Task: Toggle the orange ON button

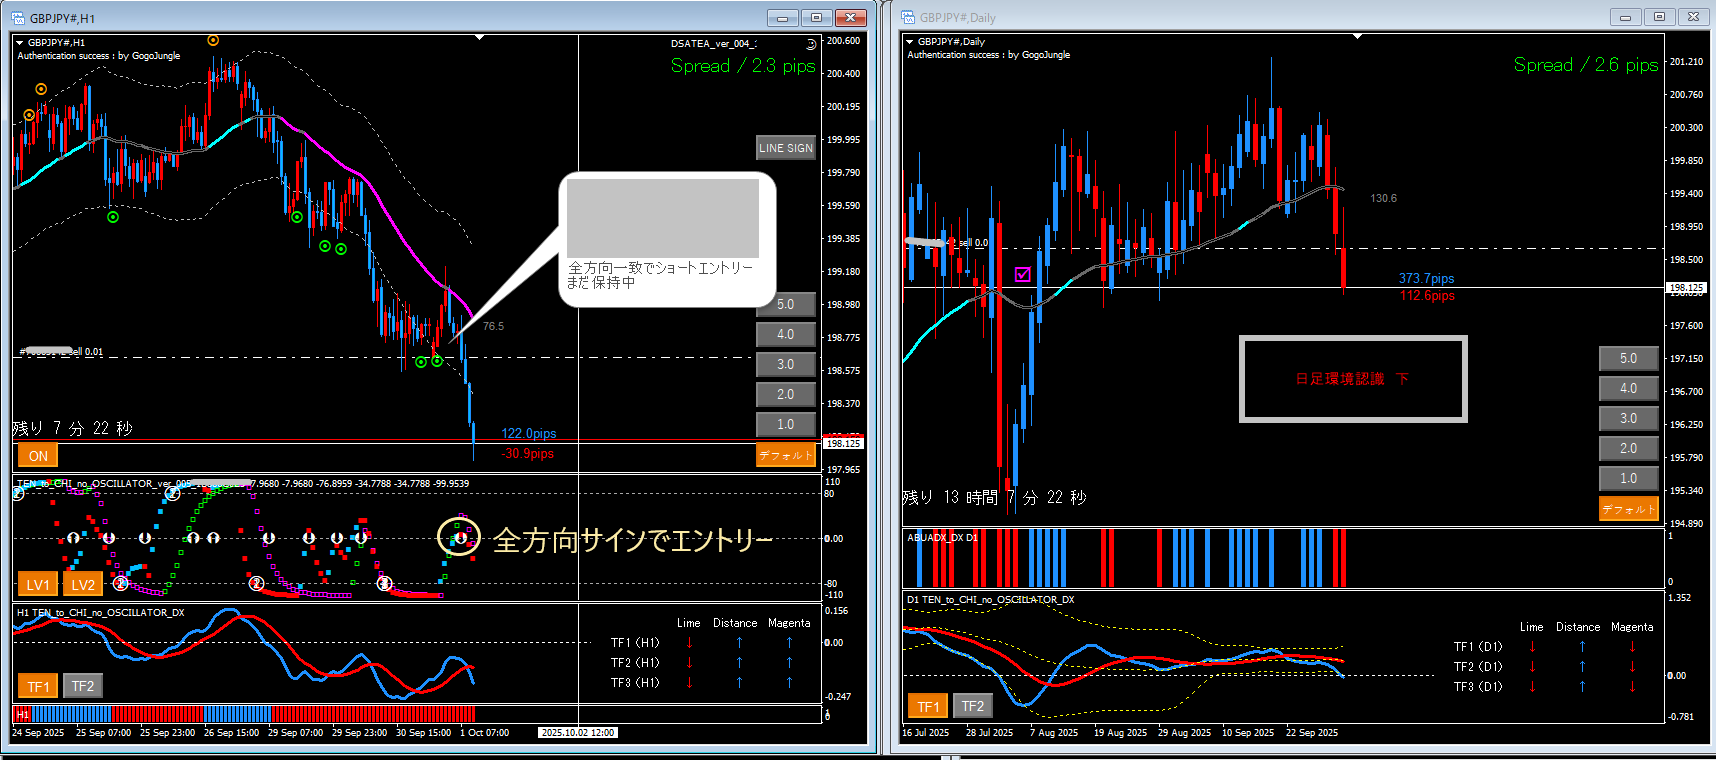Action: 38,456
